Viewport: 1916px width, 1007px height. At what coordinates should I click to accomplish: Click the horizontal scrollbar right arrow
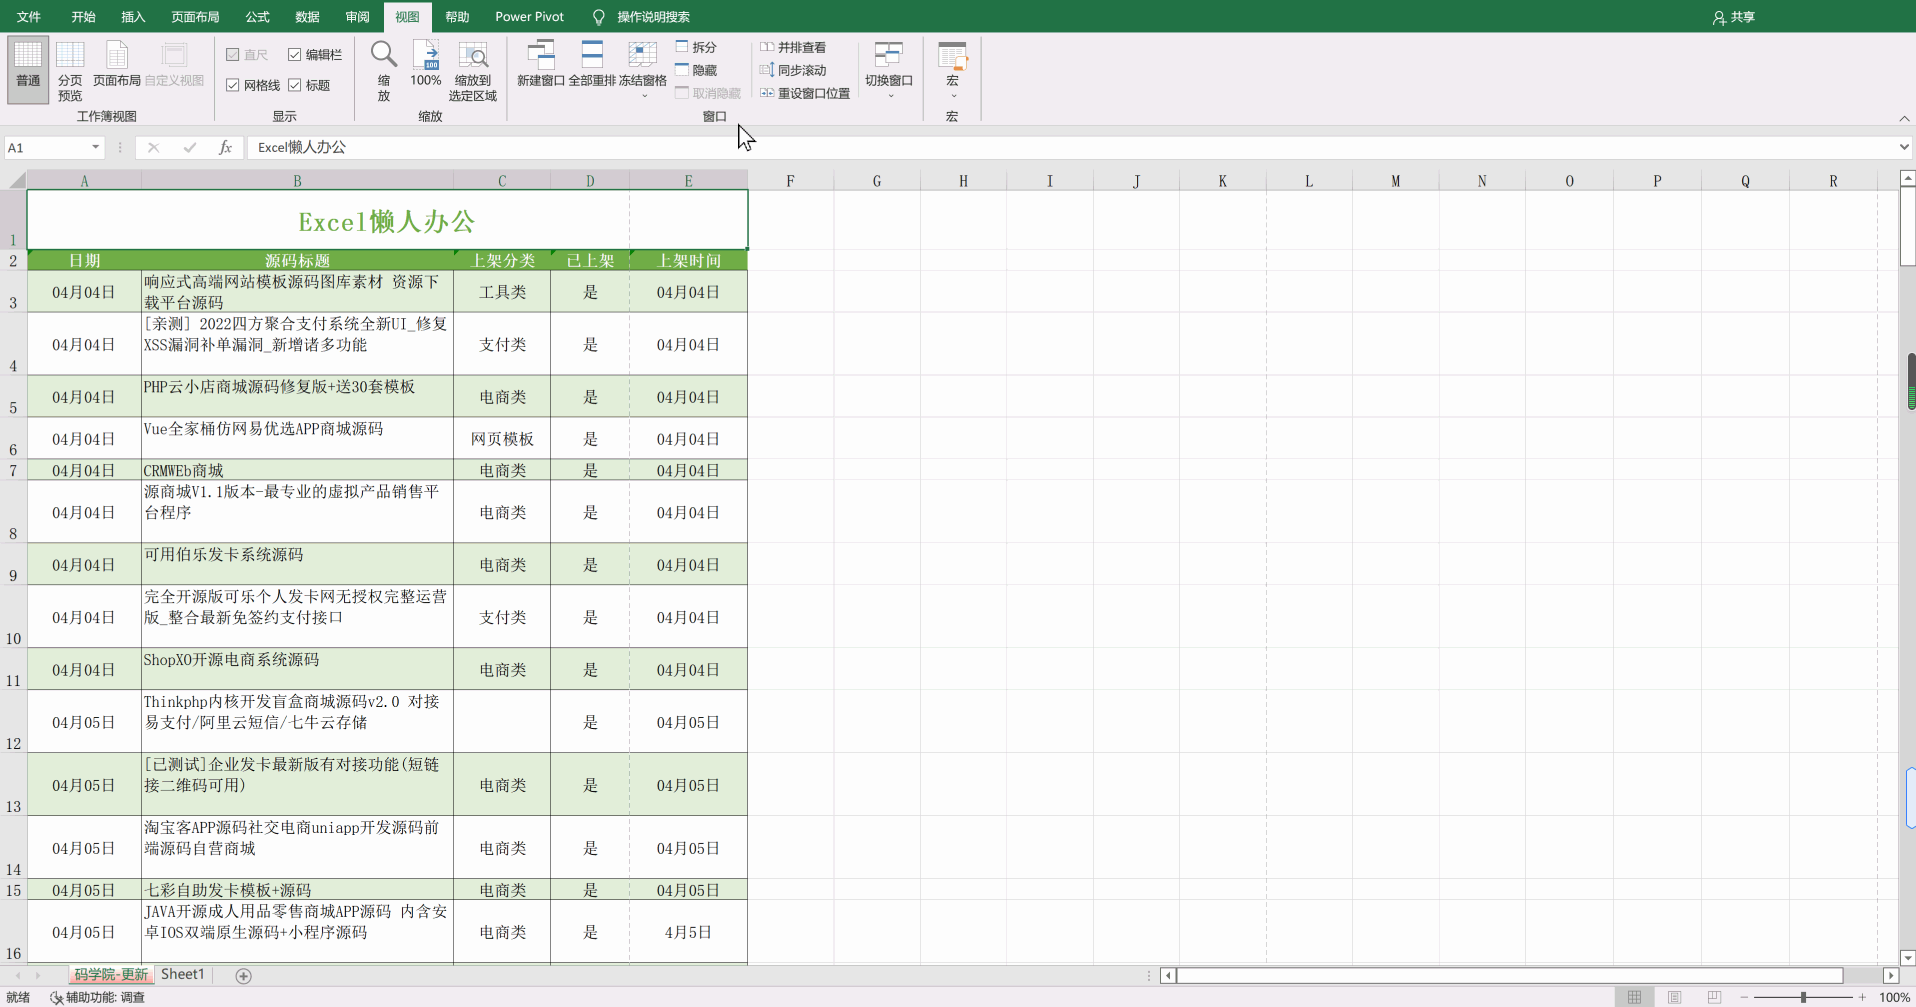[x=1890, y=975]
